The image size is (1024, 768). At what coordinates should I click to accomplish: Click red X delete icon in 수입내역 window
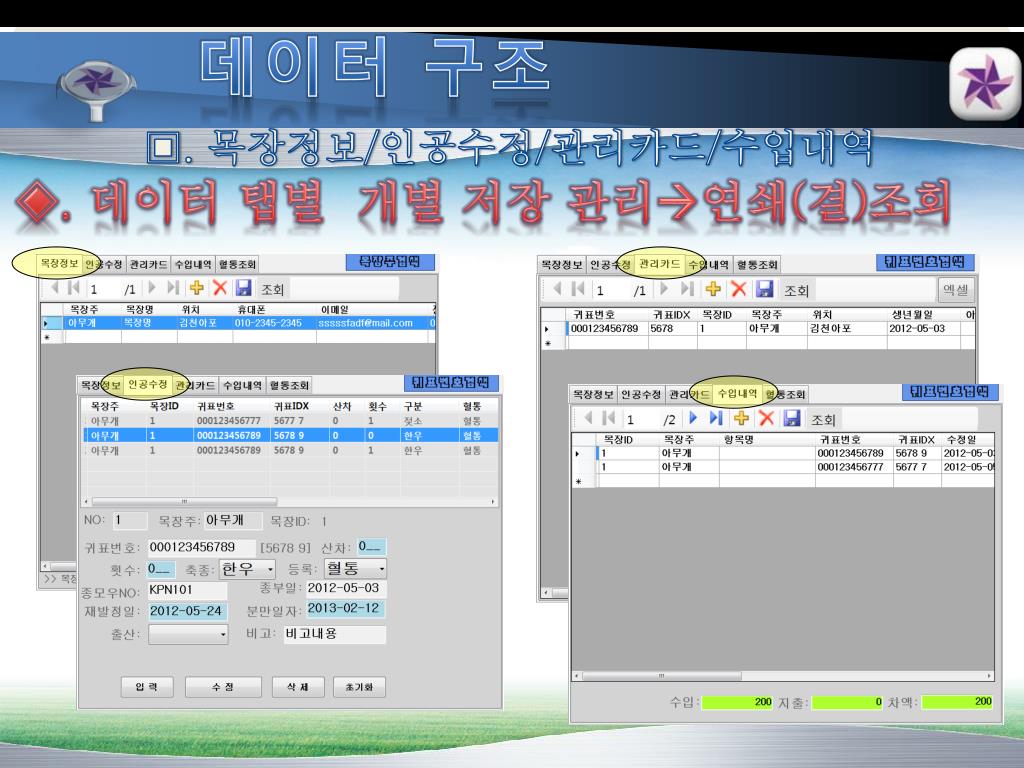pyautogui.click(x=766, y=418)
